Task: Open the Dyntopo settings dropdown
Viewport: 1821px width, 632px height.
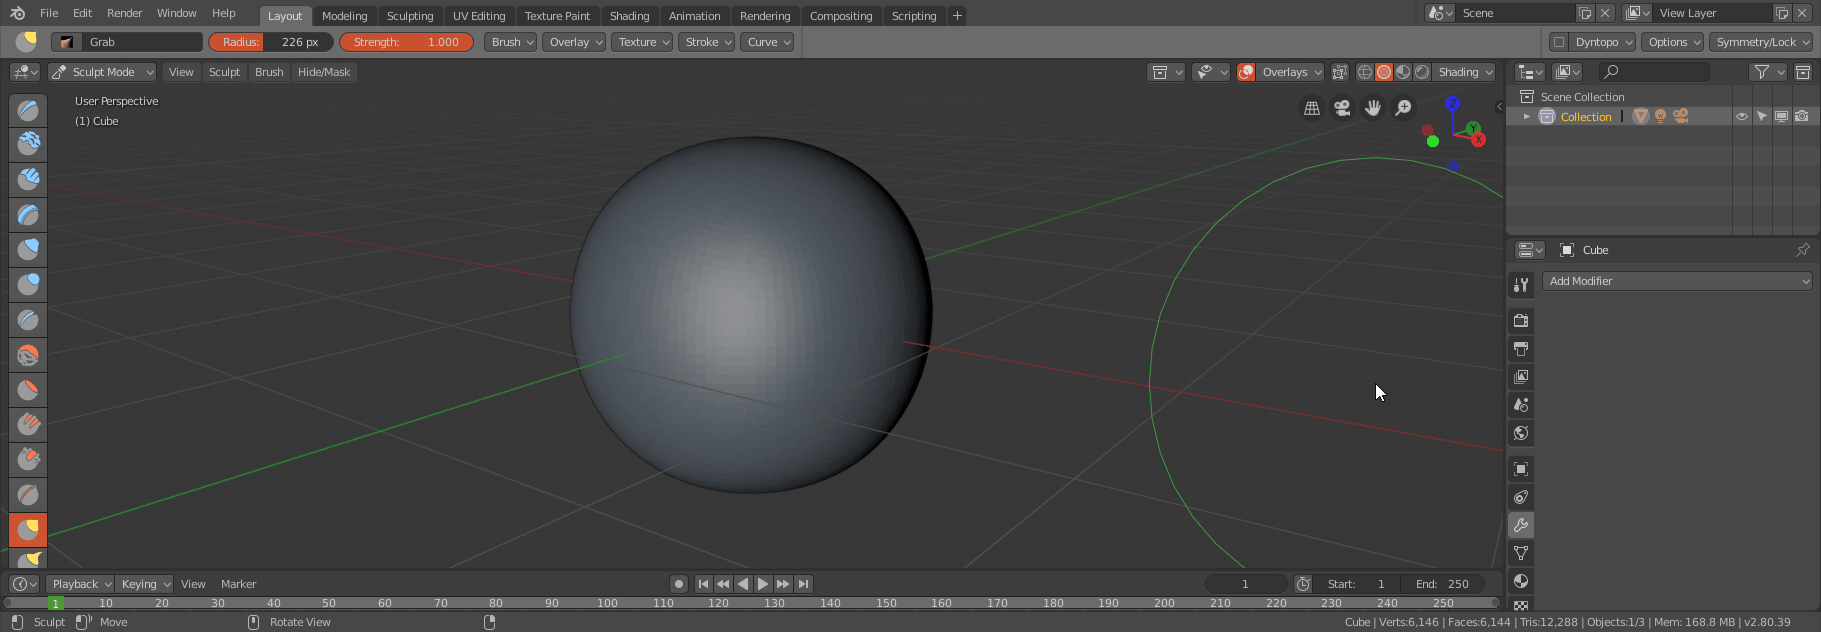Action: [x=1601, y=42]
